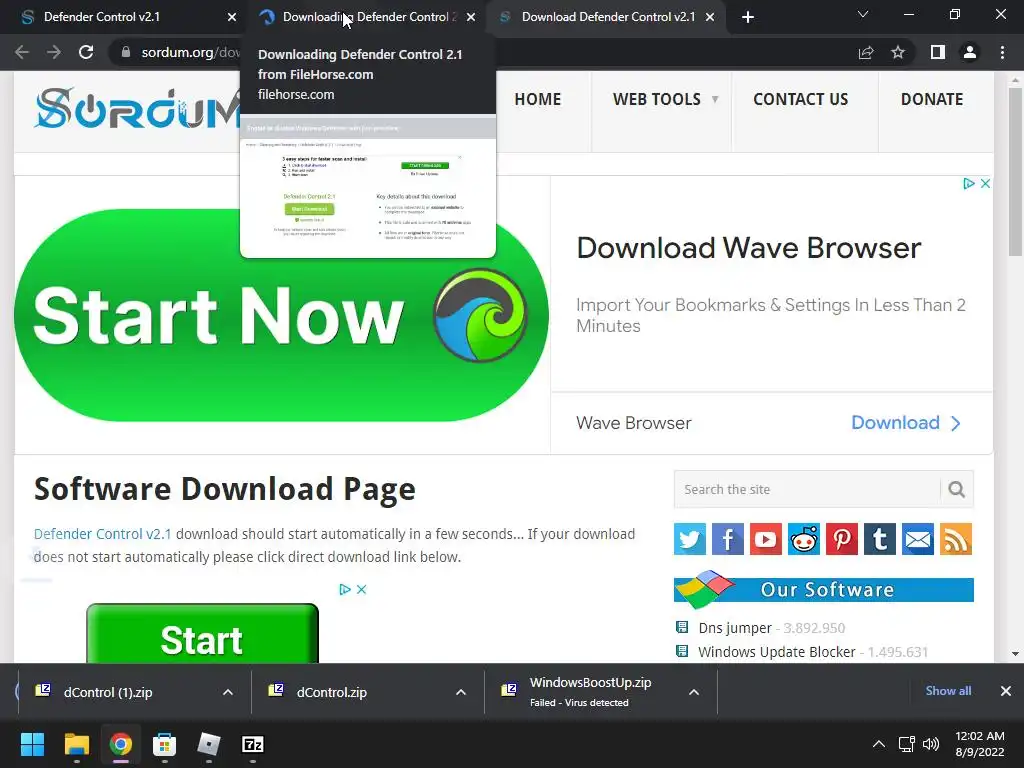Show hidden system tray icons
The image size is (1024, 768).
coord(879,744)
